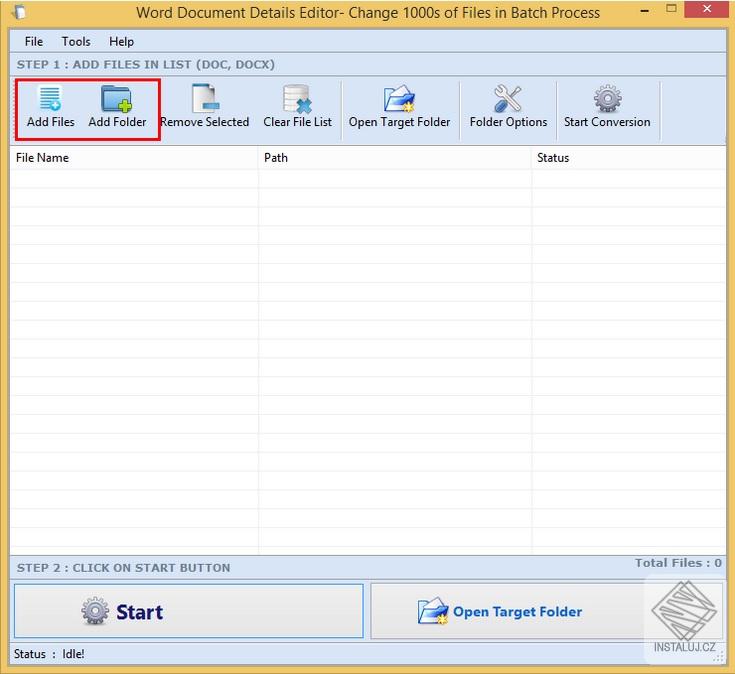The height and width of the screenshot is (674, 735).
Task: Open Folder Options from the toolbar
Action: (x=508, y=108)
